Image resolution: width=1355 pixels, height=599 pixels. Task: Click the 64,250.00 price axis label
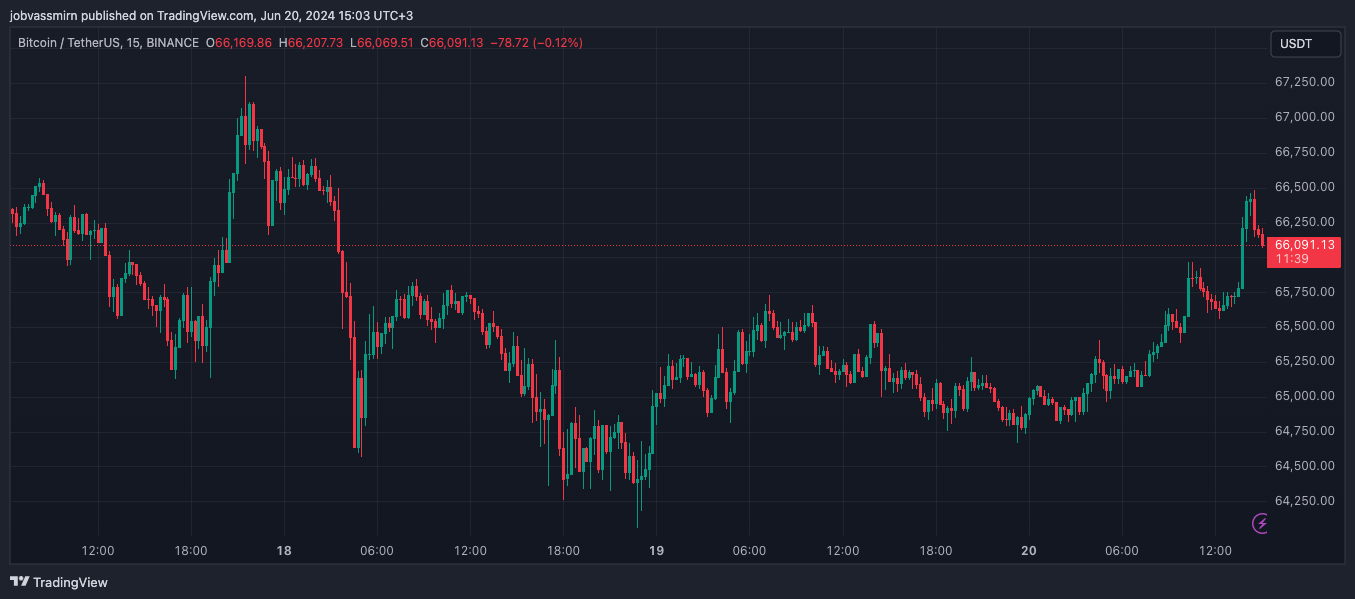(1304, 501)
